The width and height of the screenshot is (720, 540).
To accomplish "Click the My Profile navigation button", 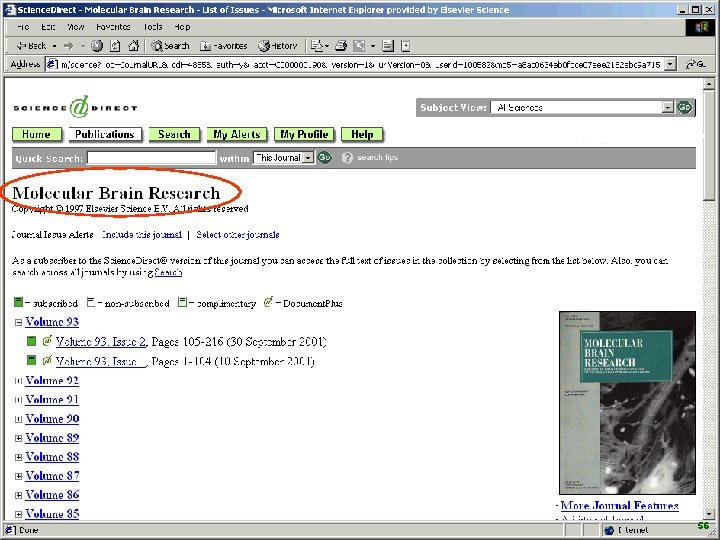I will coord(304,134).
